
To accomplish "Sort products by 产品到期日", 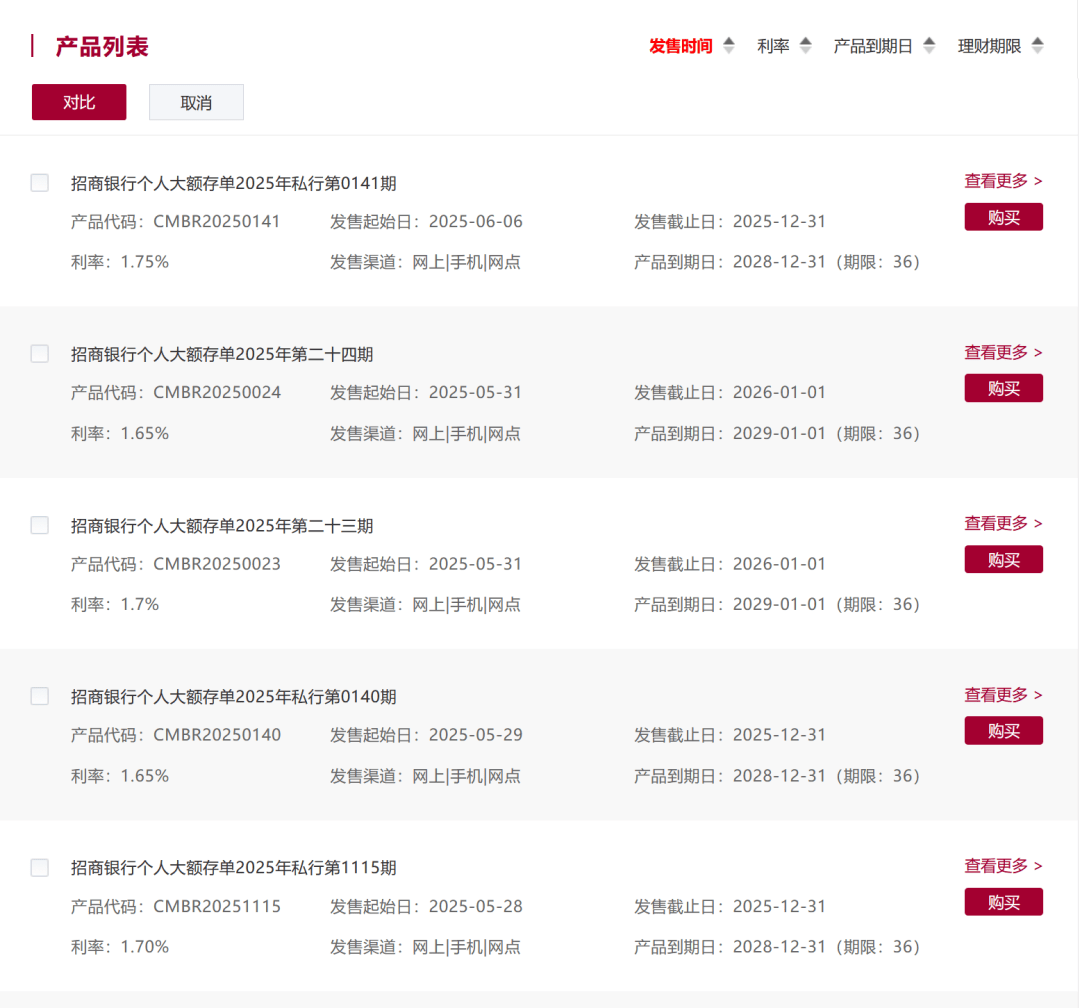I will coord(873,46).
